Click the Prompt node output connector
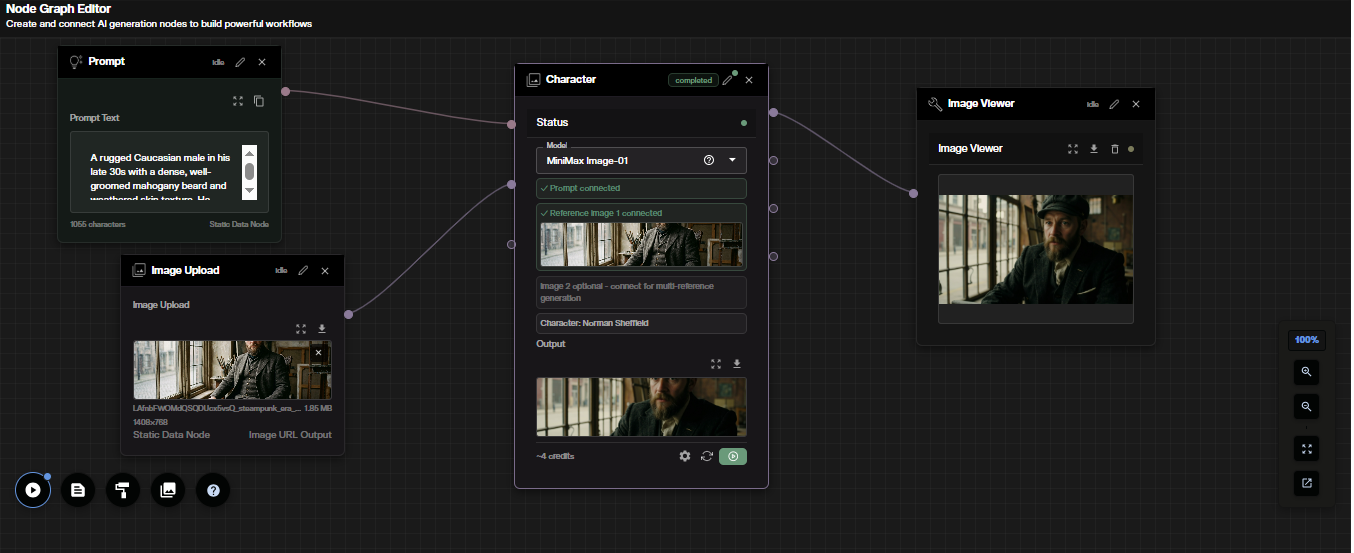Viewport: 1354px width, 553px height. click(285, 92)
